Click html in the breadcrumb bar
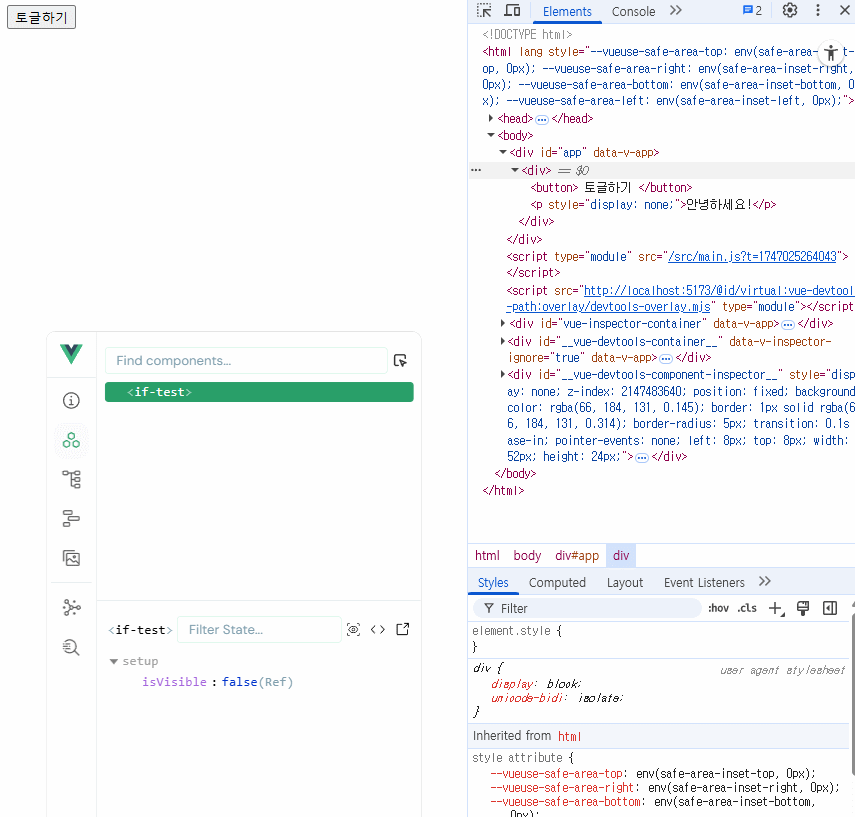Screen dimensions: 855x817 (487, 556)
